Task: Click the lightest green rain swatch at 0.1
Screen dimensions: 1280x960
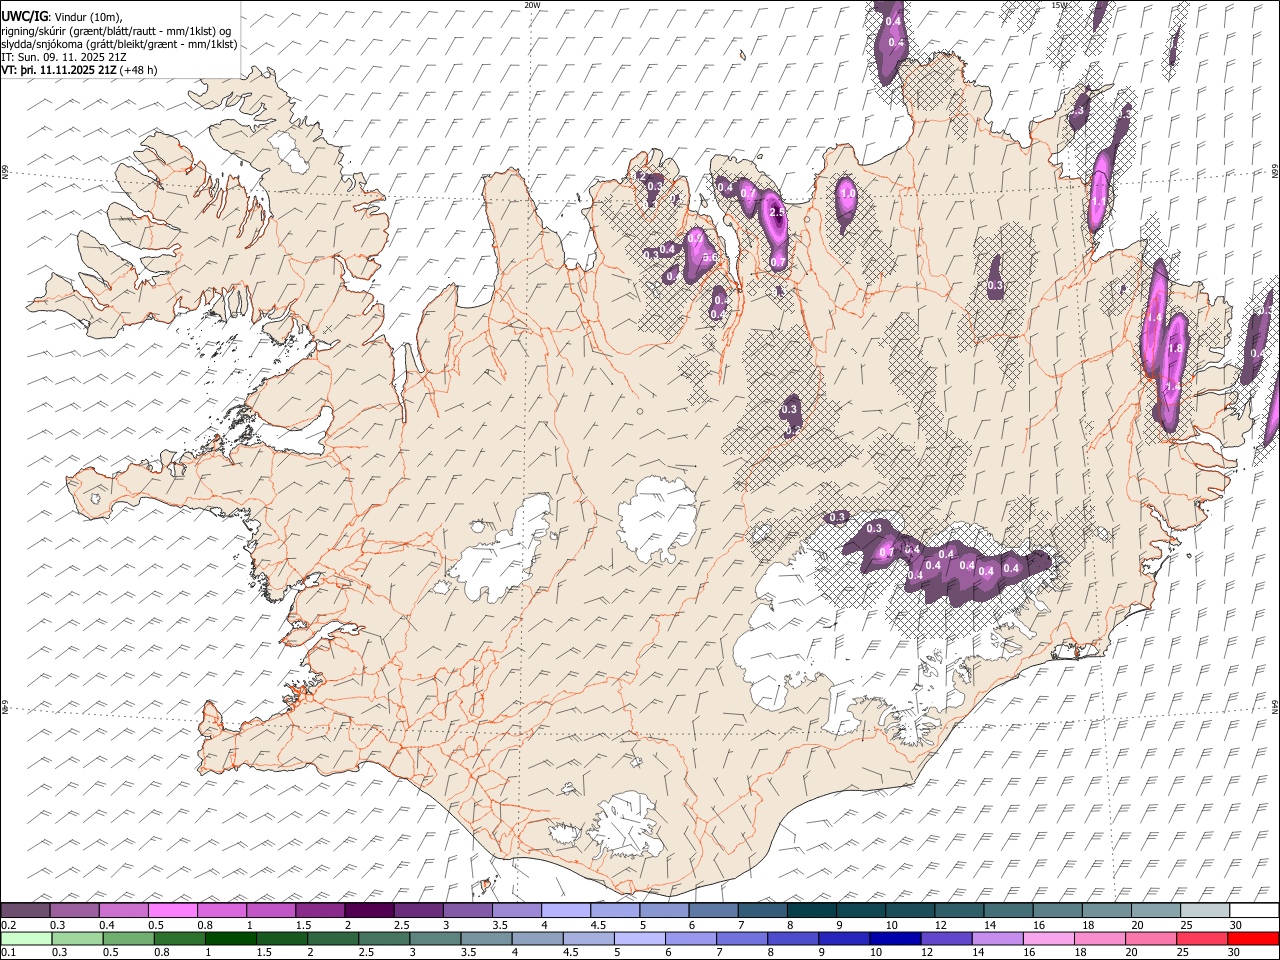Action: [x=26, y=938]
